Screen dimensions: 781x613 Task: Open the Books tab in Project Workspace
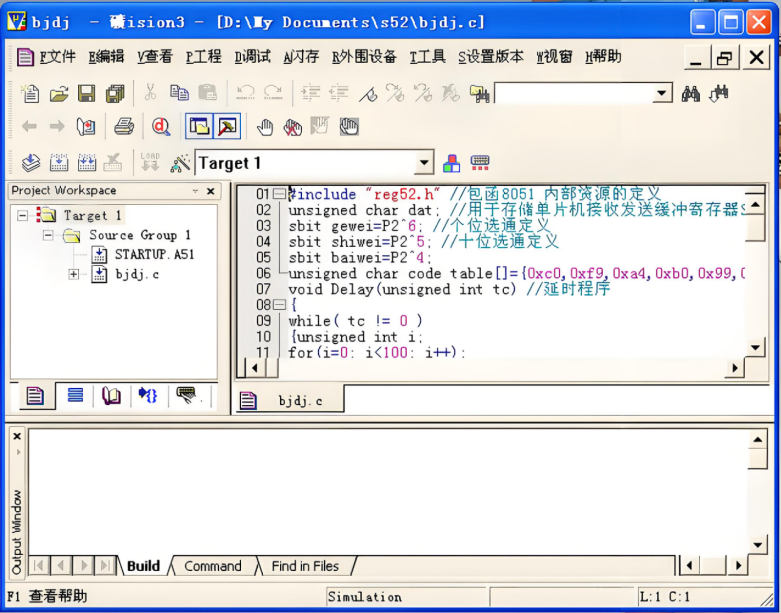tap(111, 396)
